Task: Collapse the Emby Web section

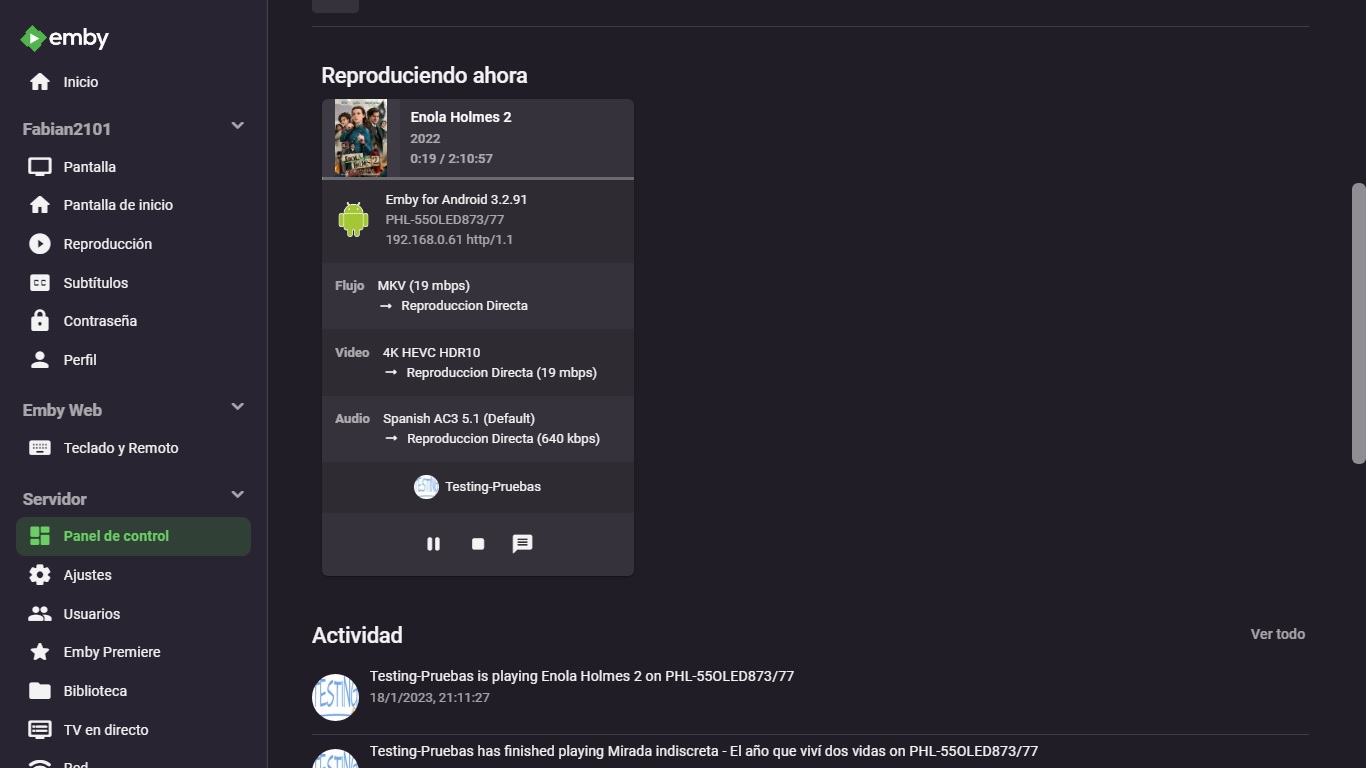Action: pos(237,407)
